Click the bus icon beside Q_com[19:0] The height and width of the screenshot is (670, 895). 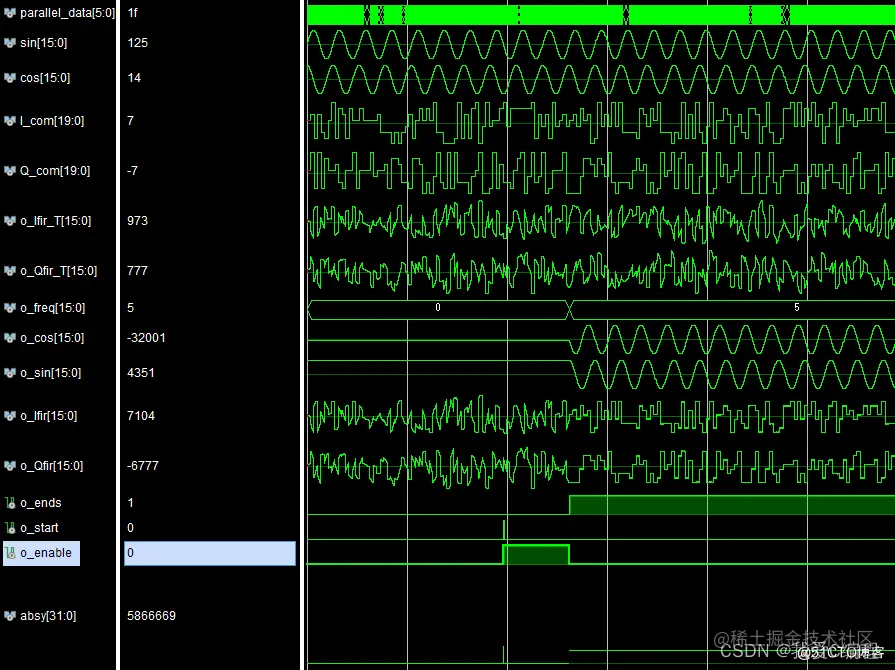pos(10,171)
